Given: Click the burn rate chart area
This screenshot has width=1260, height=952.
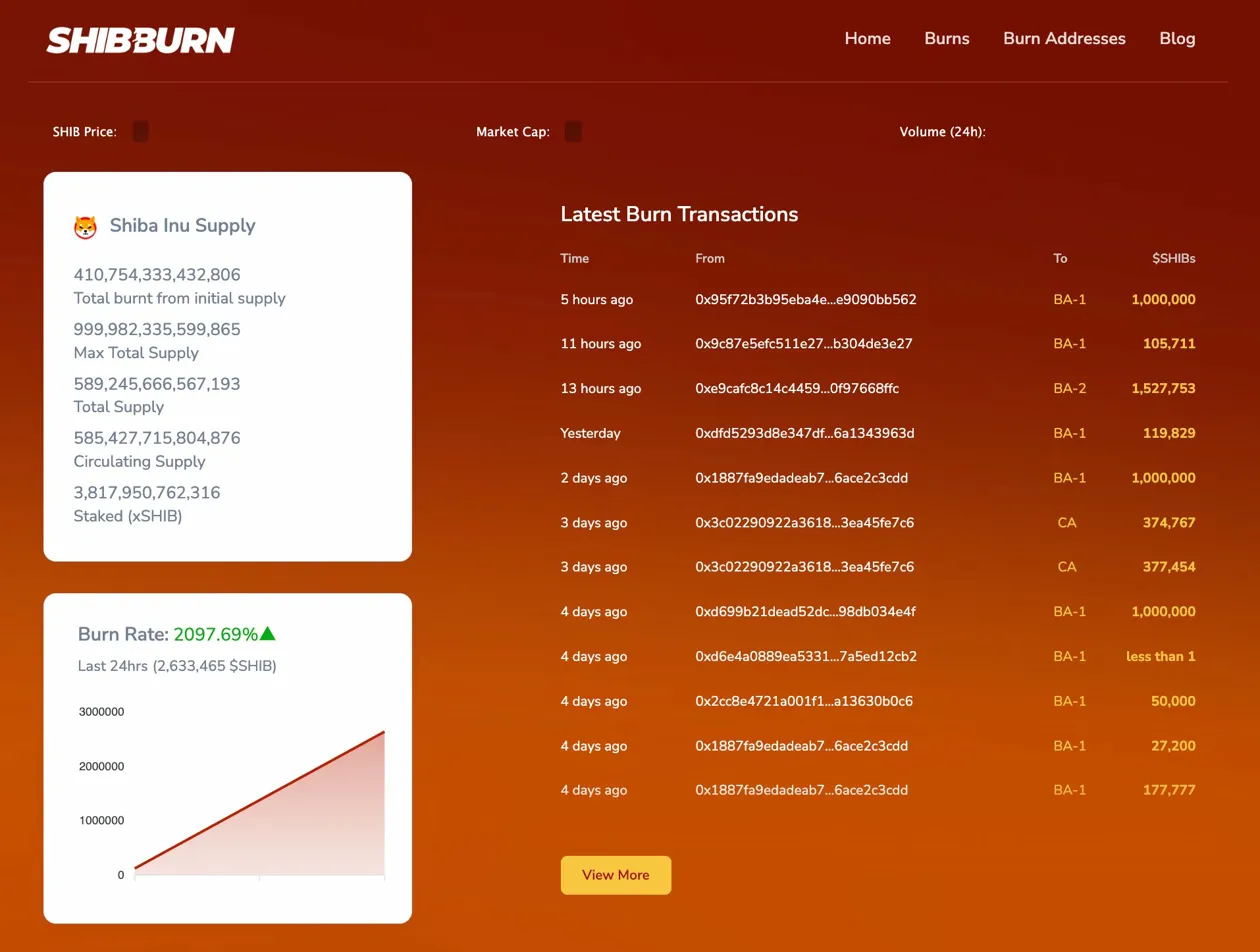Looking at the screenshot, I should [x=258, y=800].
